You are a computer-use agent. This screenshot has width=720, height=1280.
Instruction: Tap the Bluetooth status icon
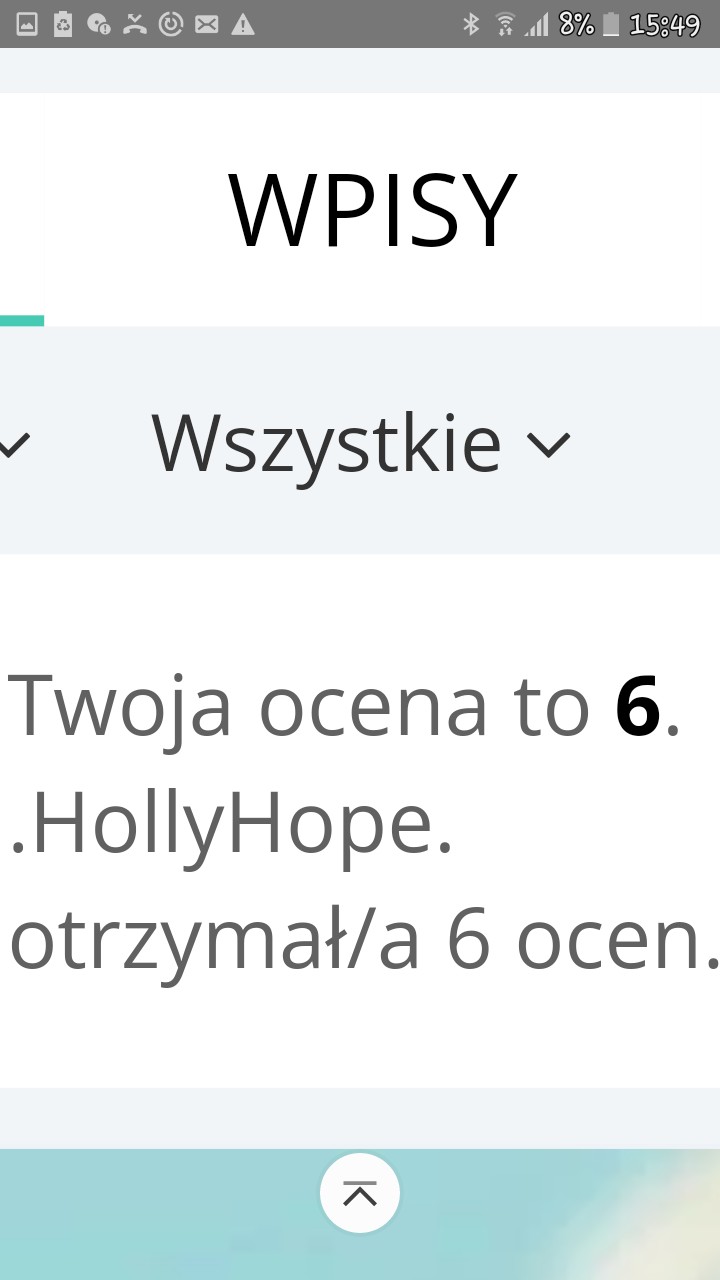471,24
